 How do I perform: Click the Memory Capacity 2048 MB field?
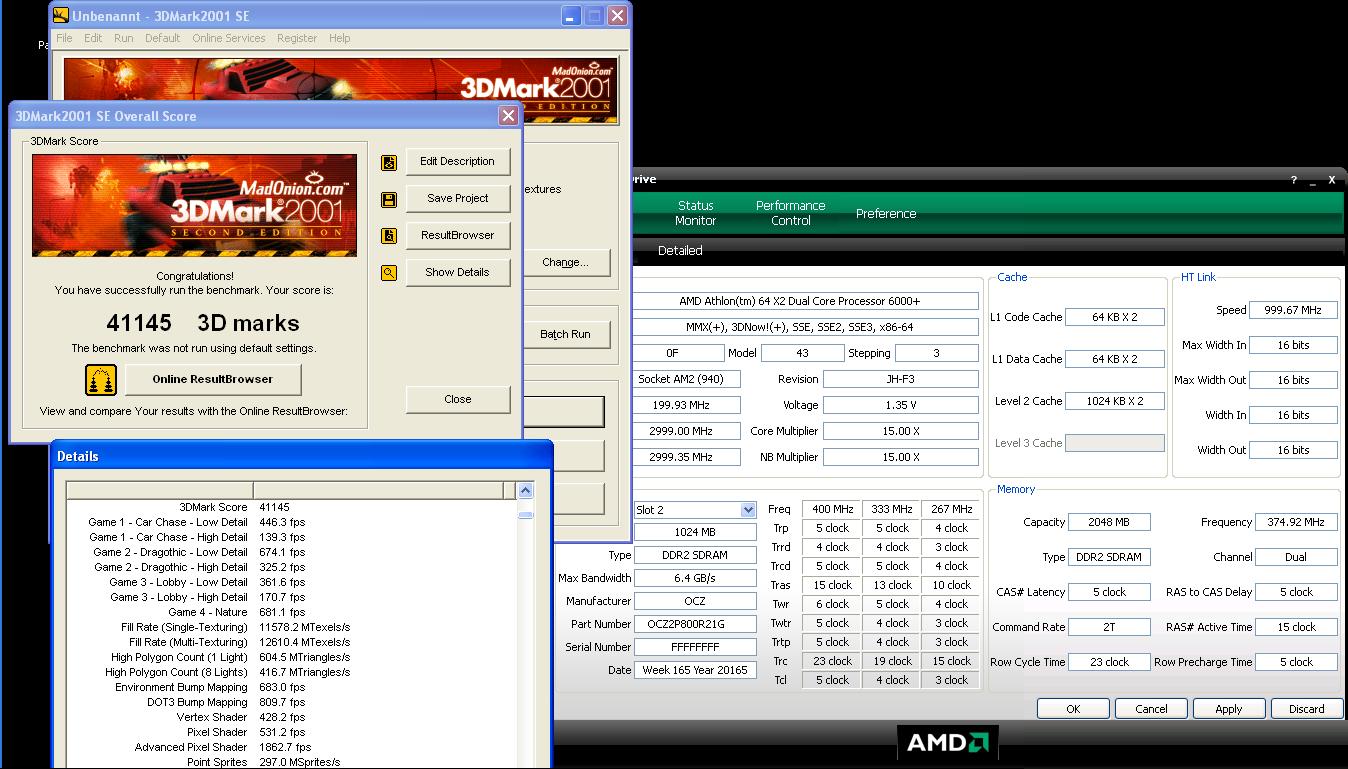coord(1109,522)
